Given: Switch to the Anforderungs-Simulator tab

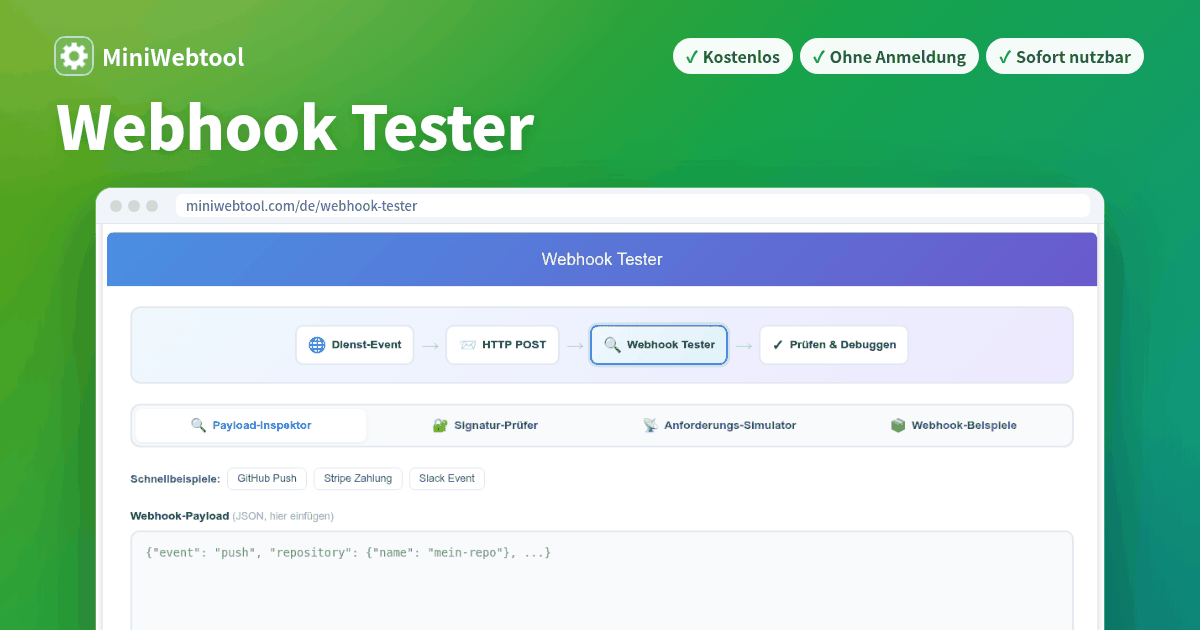Looking at the screenshot, I should pos(719,425).
